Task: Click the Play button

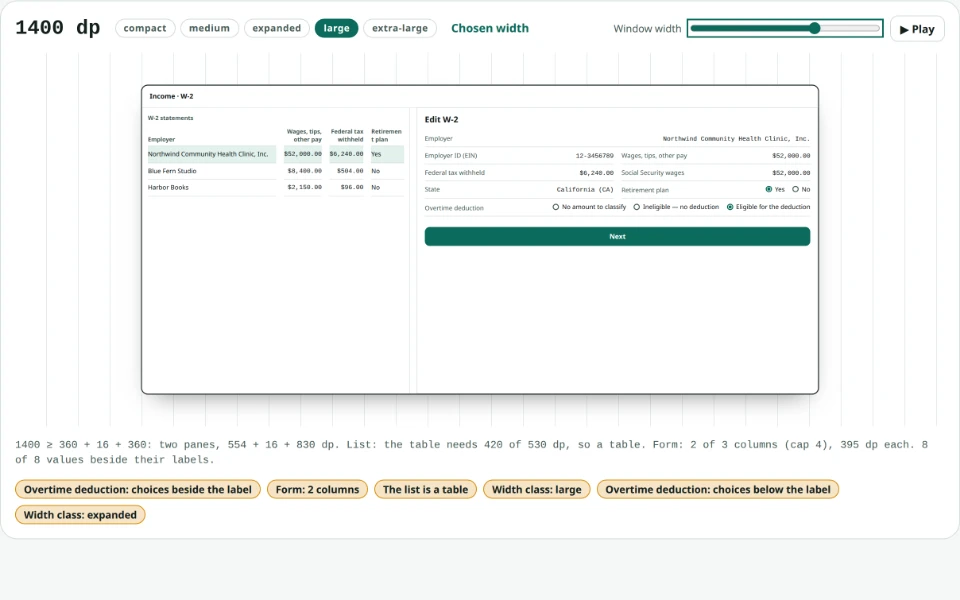Action: [917, 29]
